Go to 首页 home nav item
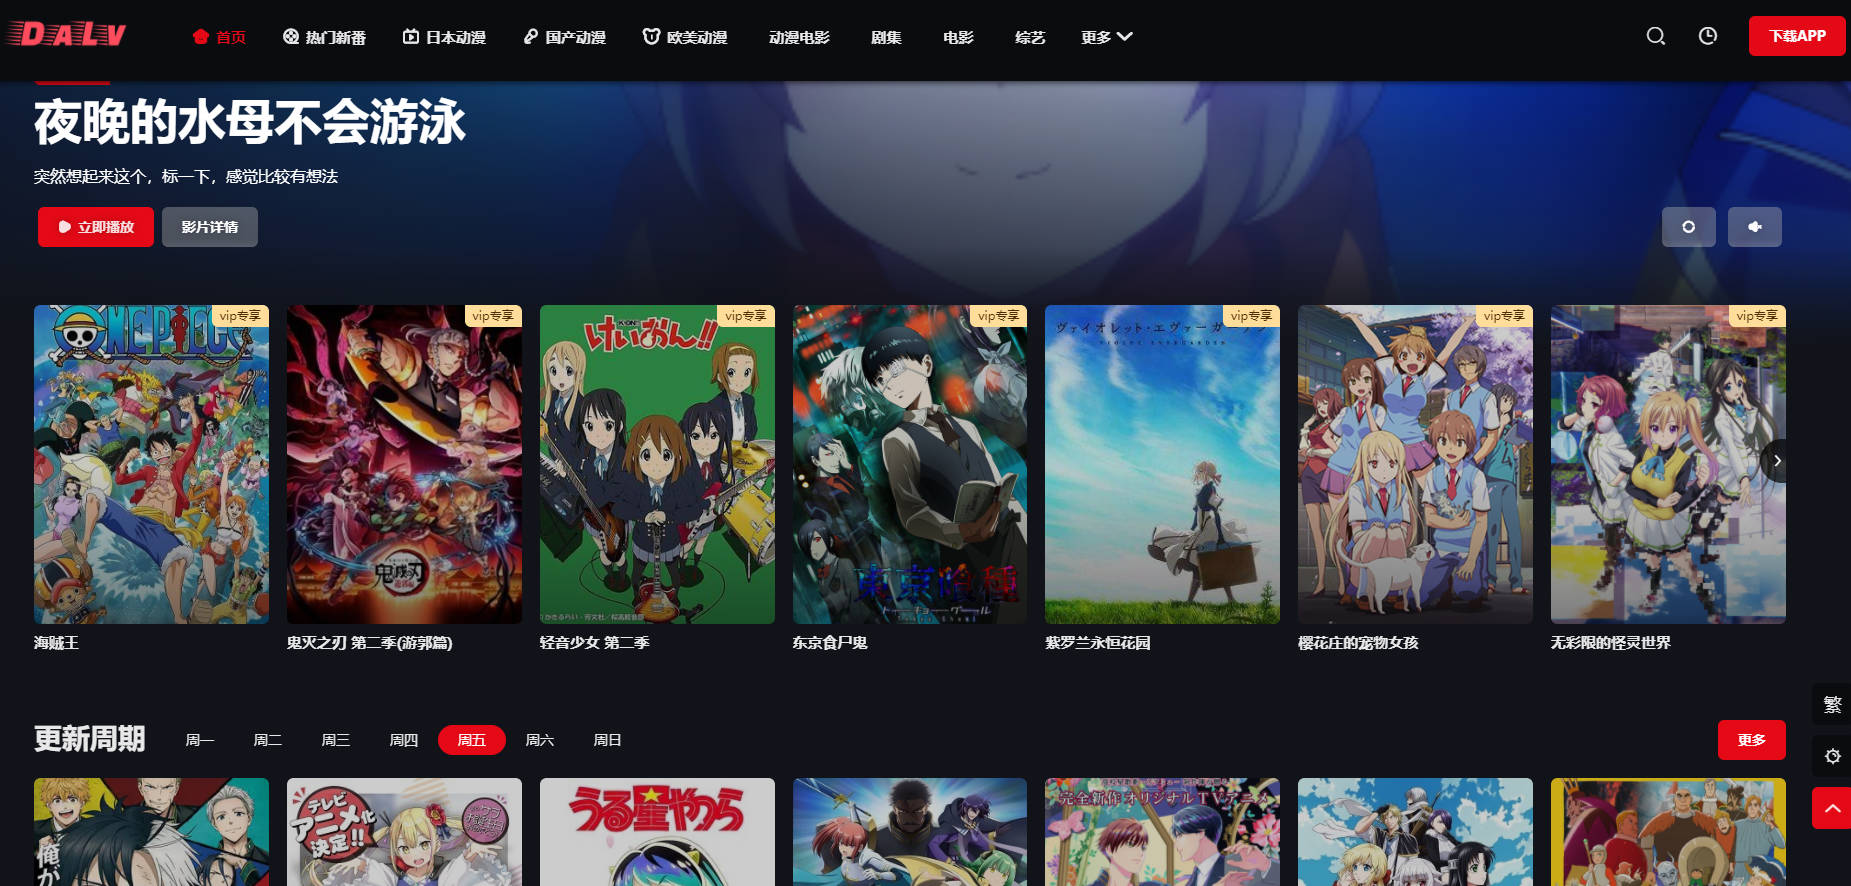1851x886 pixels. pyautogui.click(x=219, y=37)
